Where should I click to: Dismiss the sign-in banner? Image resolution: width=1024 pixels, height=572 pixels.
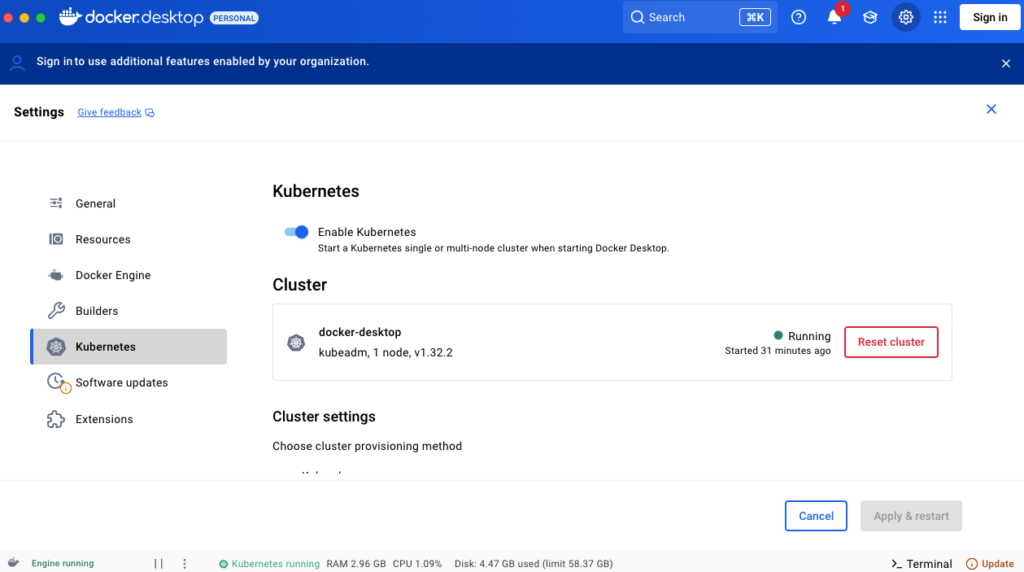click(x=1006, y=63)
